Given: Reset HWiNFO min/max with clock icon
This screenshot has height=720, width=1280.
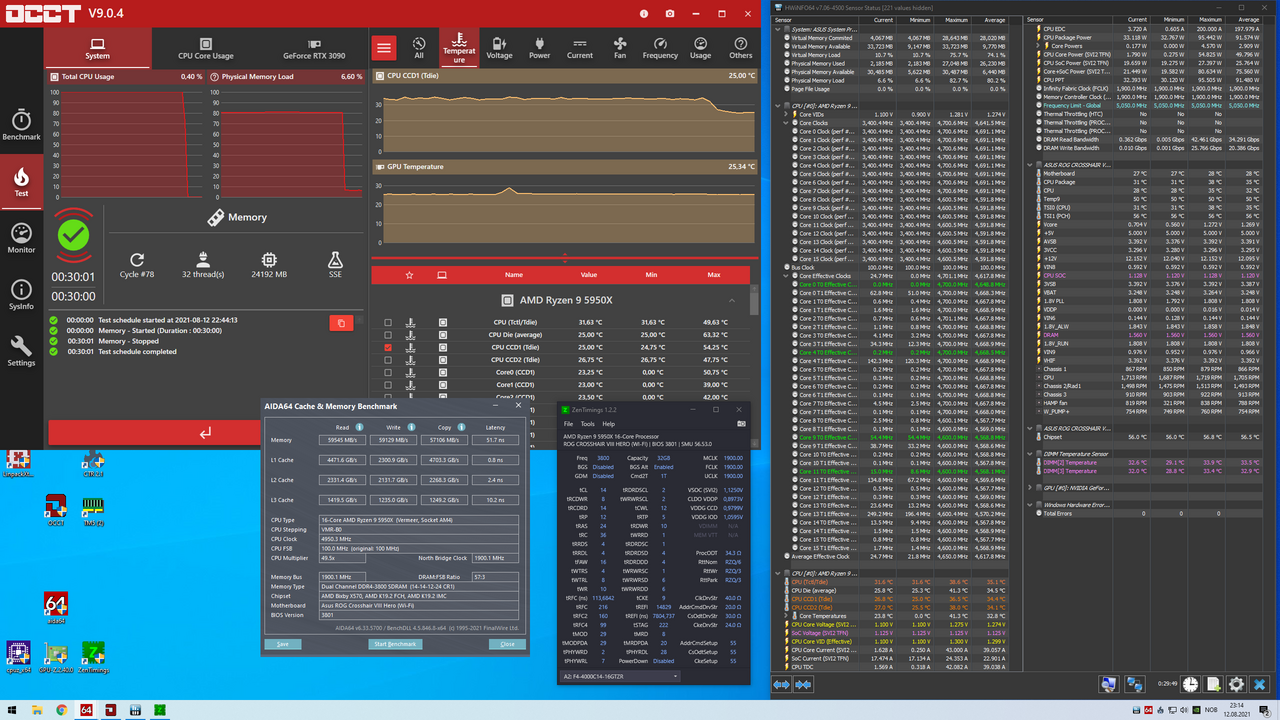Looking at the screenshot, I should coord(1190,684).
